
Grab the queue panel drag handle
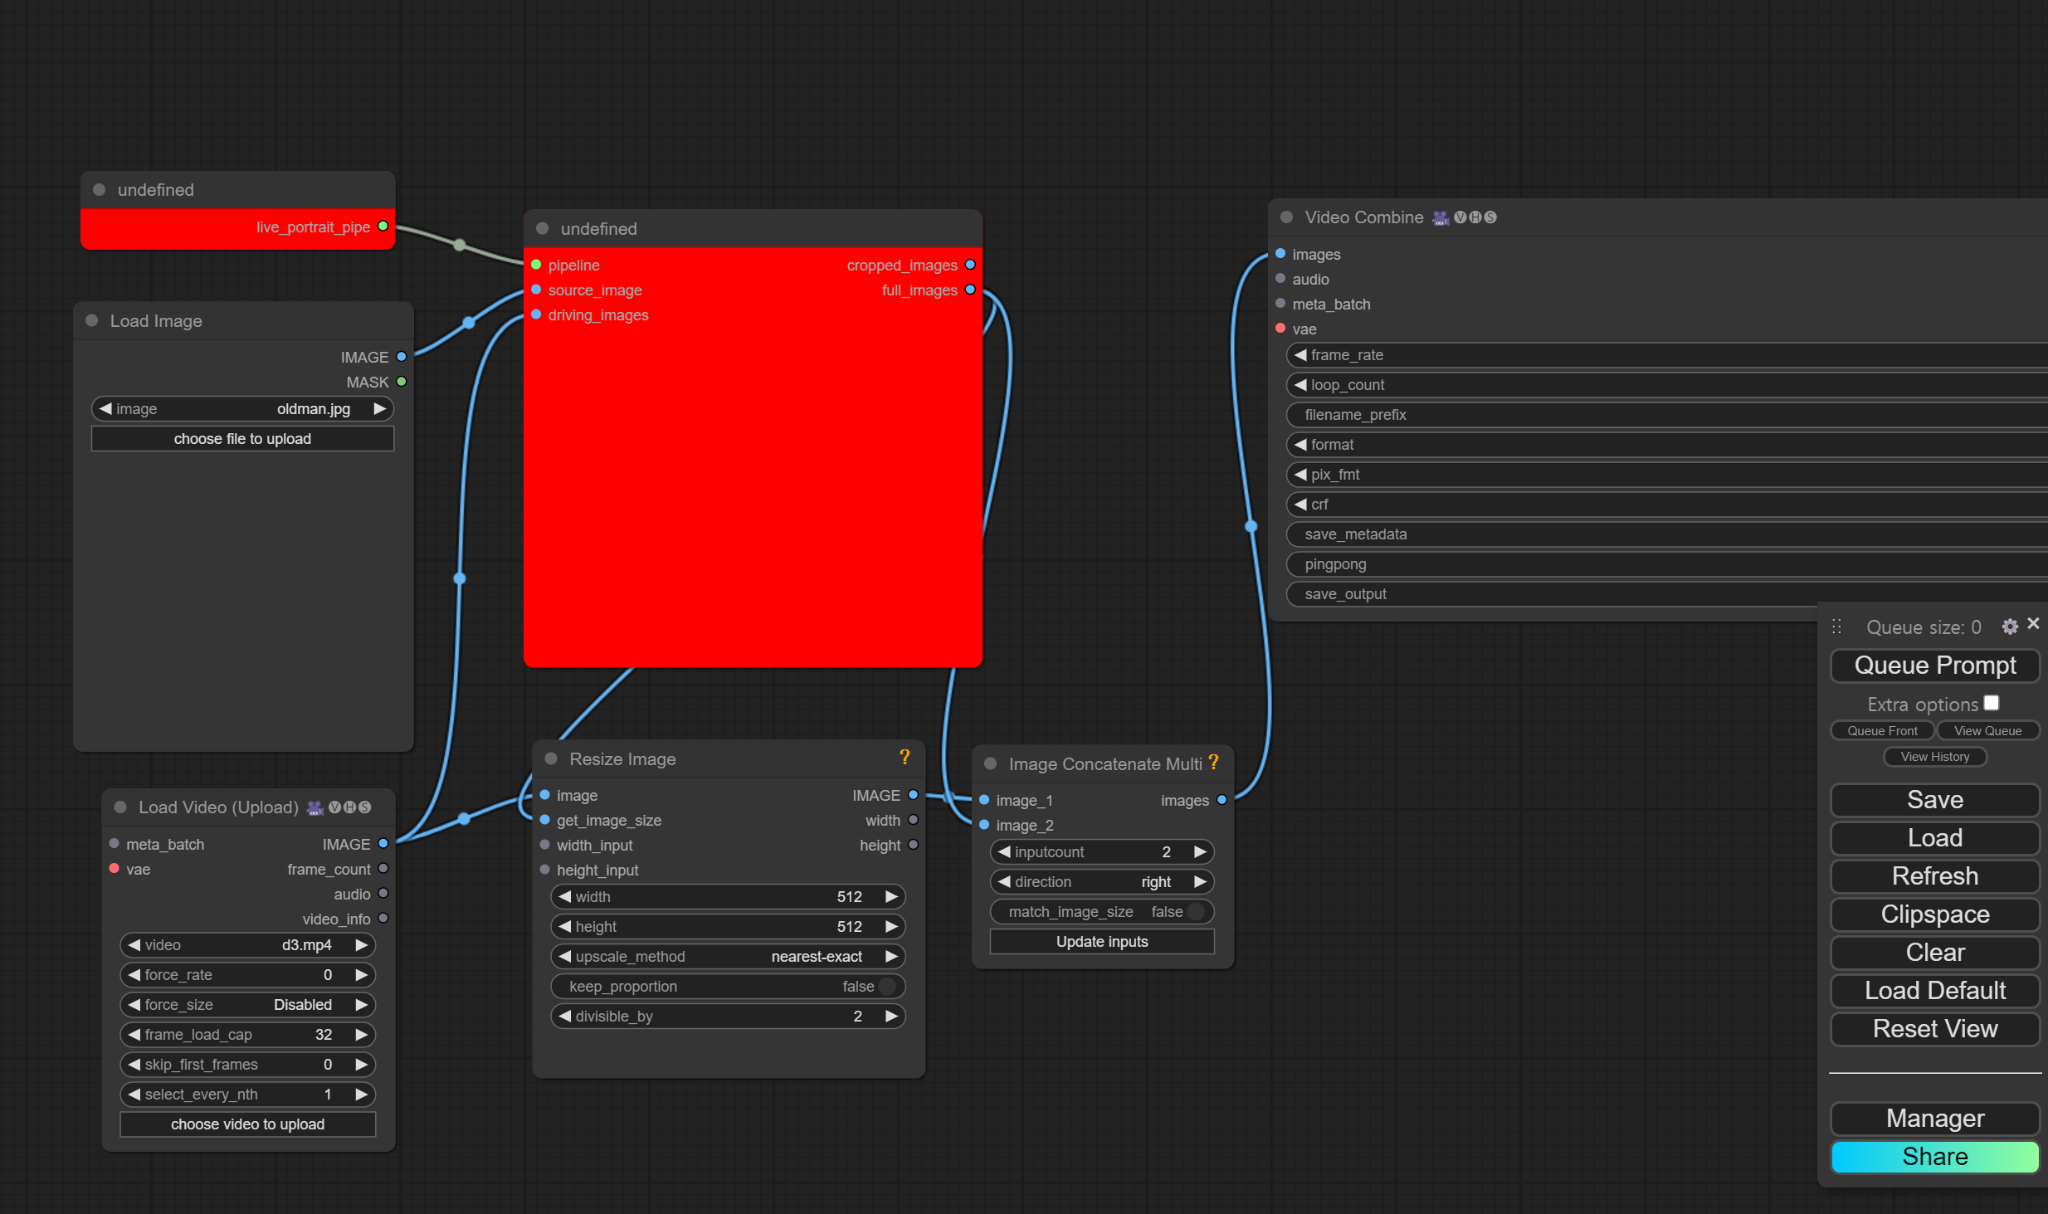click(1836, 627)
